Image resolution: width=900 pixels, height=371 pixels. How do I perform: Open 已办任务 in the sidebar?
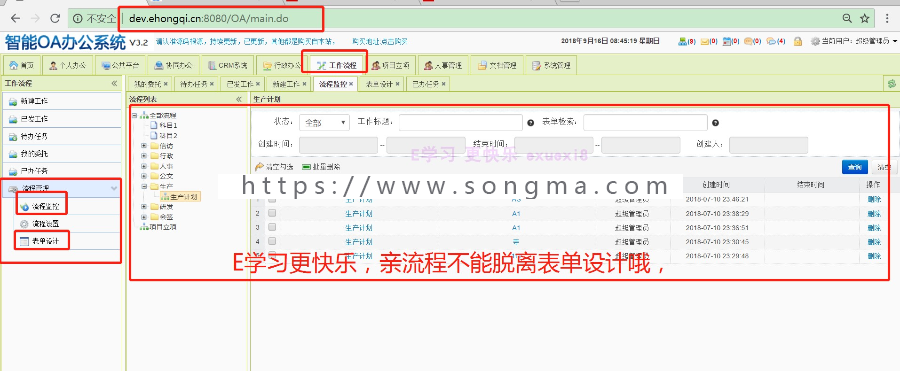pos(61,171)
